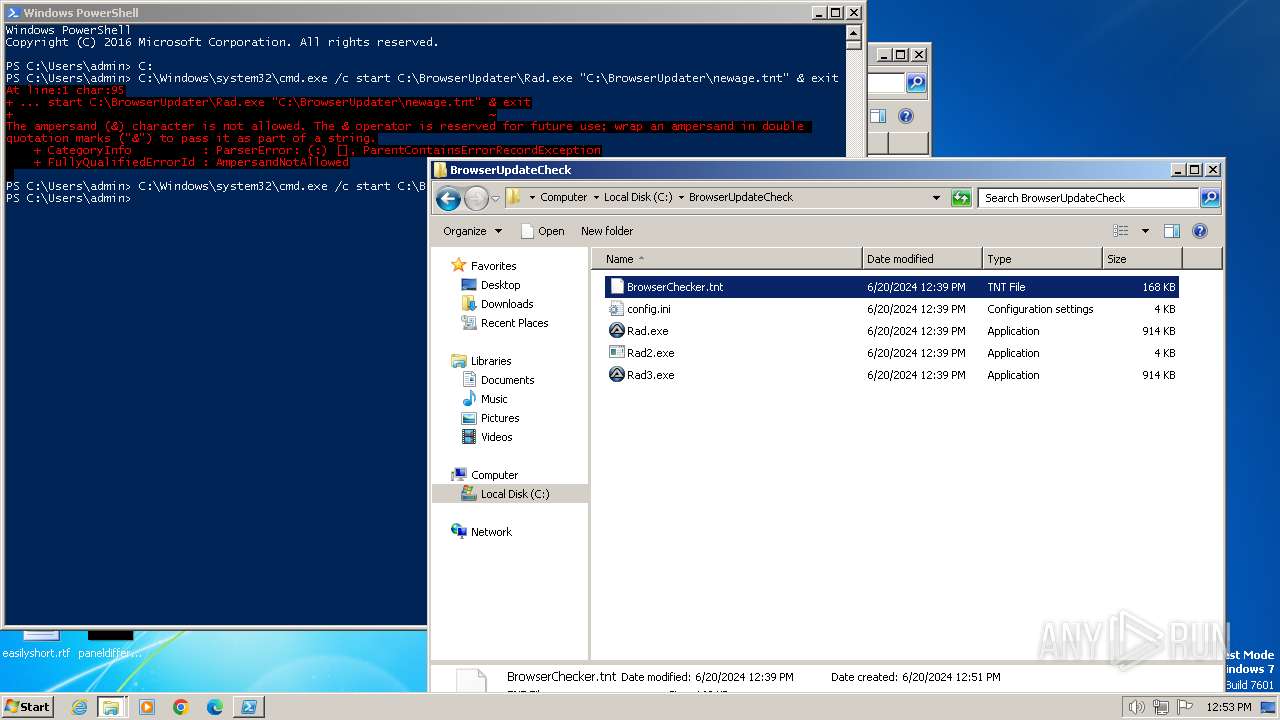
Task: Sort files by Type column
Action: [x=1042, y=259]
